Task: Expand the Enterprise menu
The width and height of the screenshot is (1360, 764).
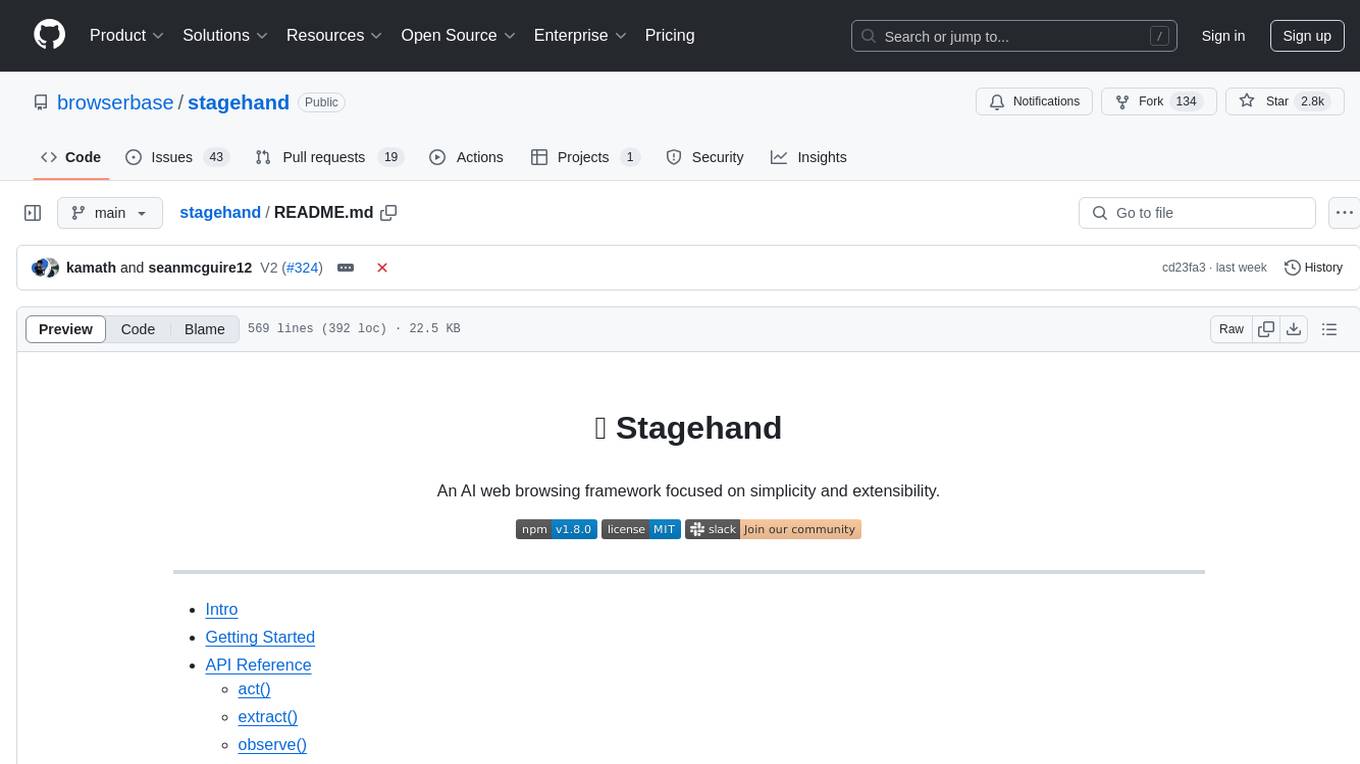Action: [x=581, y=35]
